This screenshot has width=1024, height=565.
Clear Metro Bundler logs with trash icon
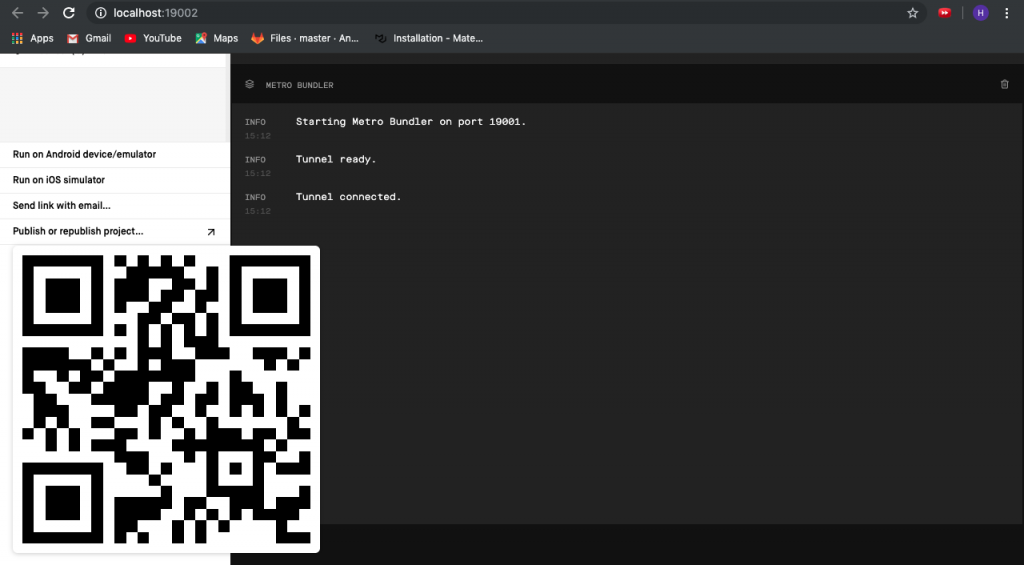point(1004,84)
